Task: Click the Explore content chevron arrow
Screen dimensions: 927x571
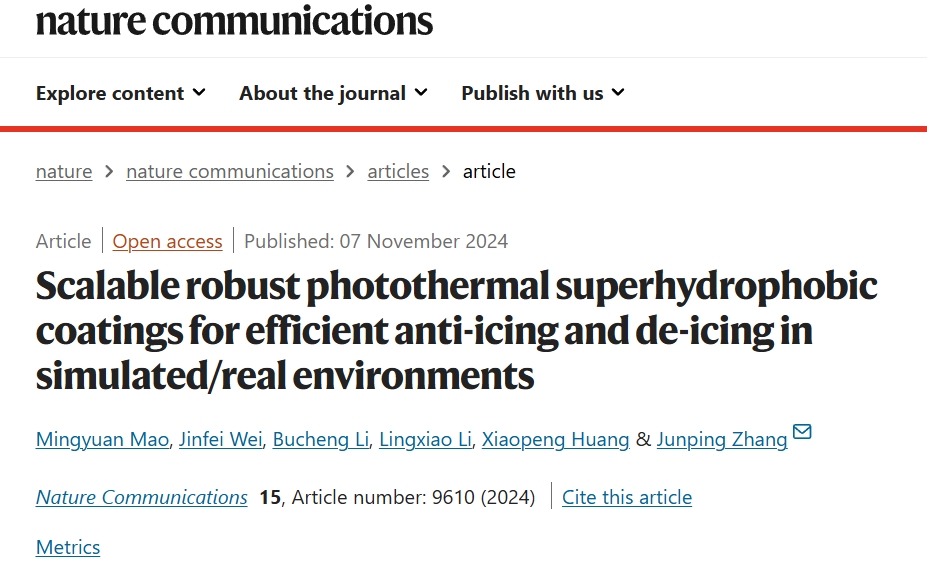Action: pyautogui.click(x=199, y=93)
